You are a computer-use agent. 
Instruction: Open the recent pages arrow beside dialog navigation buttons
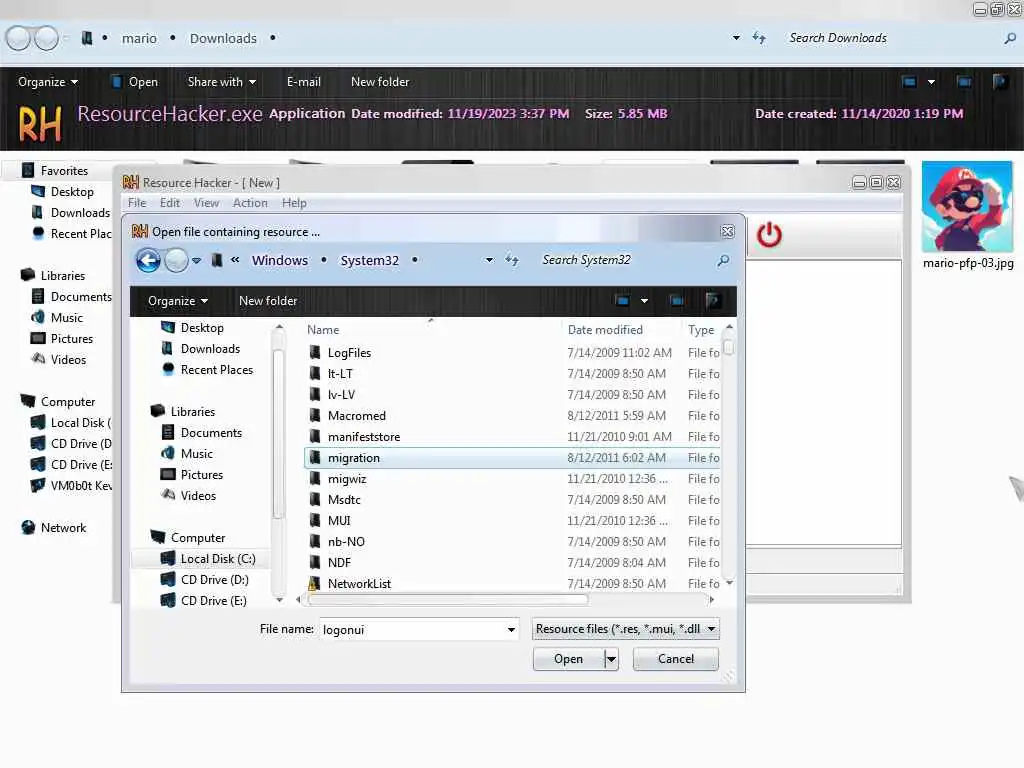tap(197, 261)
